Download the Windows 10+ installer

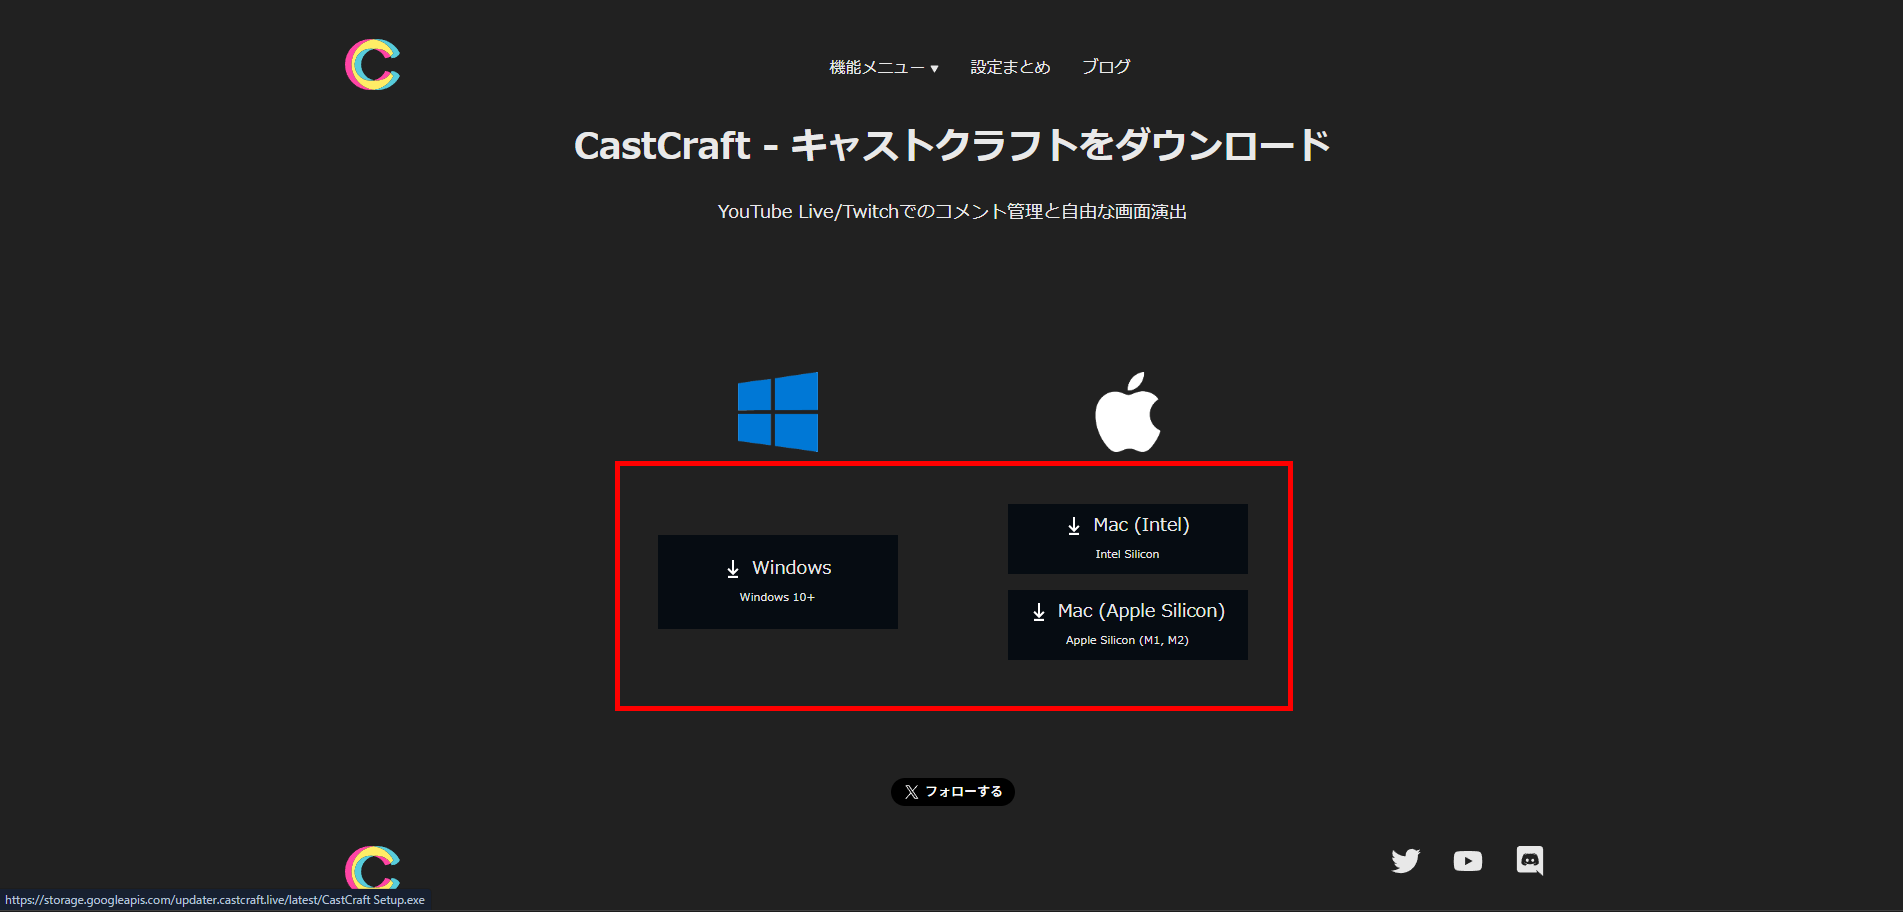point(778,582)
